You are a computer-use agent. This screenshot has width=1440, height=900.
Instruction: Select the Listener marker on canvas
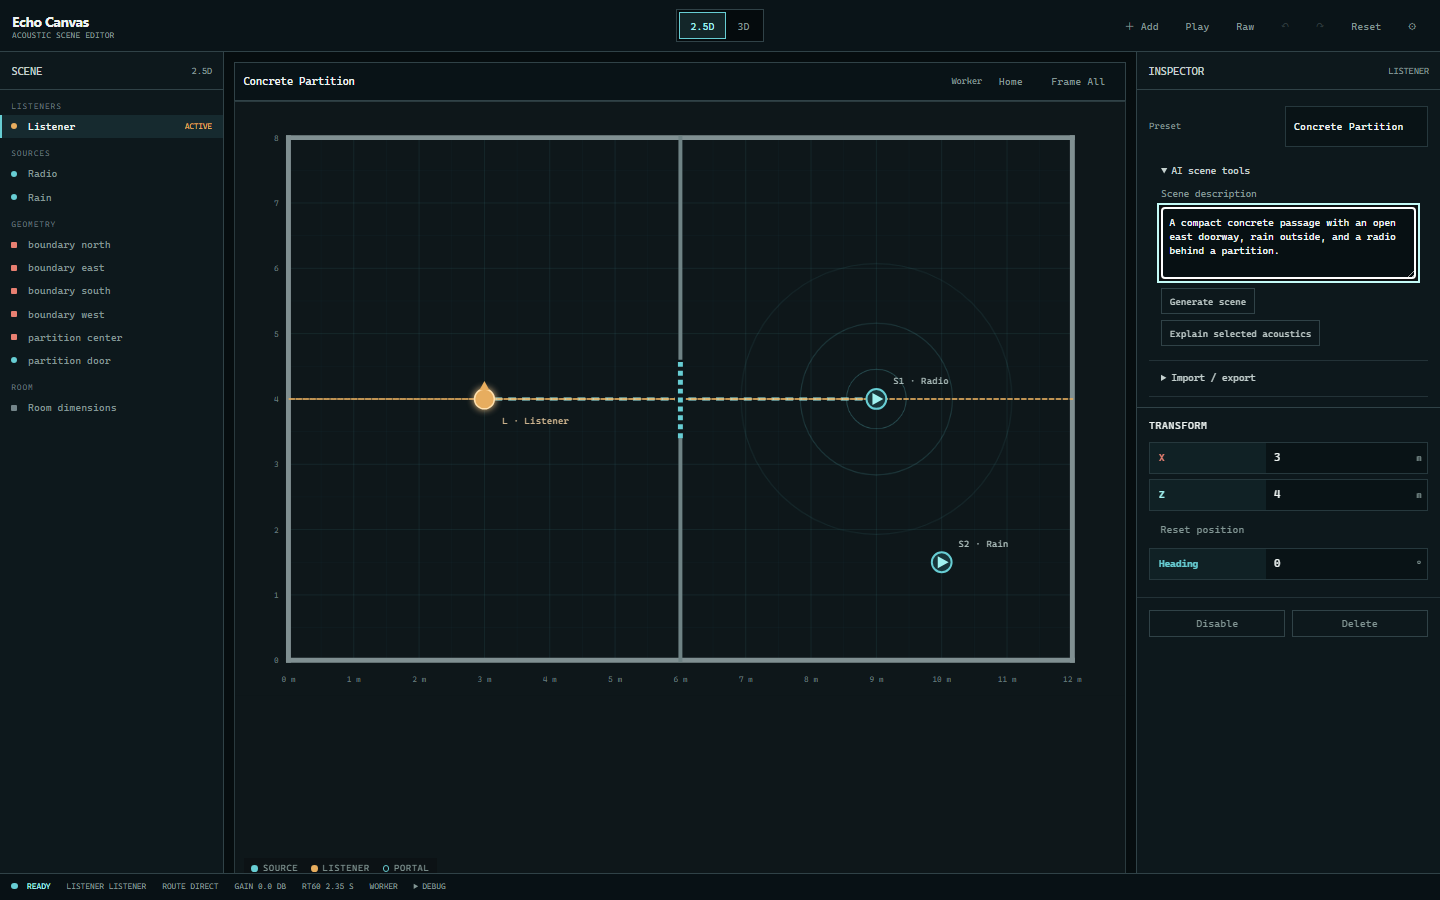[x=484, y=398]
